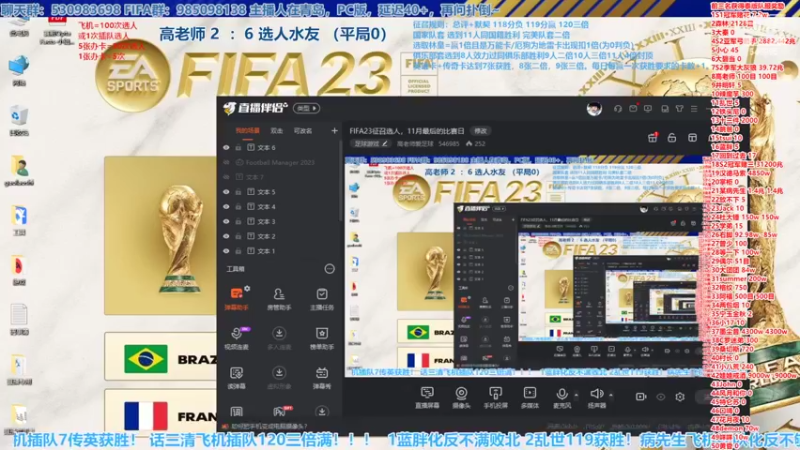The image size is (800, 450).
Task: Open the hamburger menu in title bar
Action: click(694, 109)
